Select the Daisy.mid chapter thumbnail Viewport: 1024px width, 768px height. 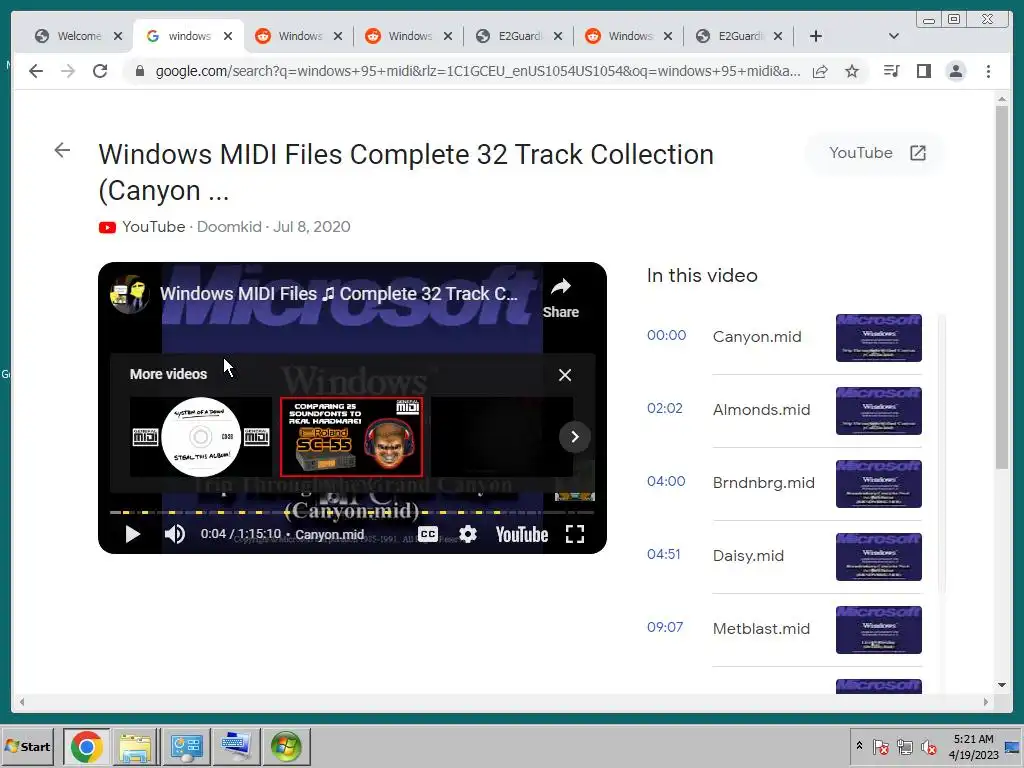coord(879,557)
